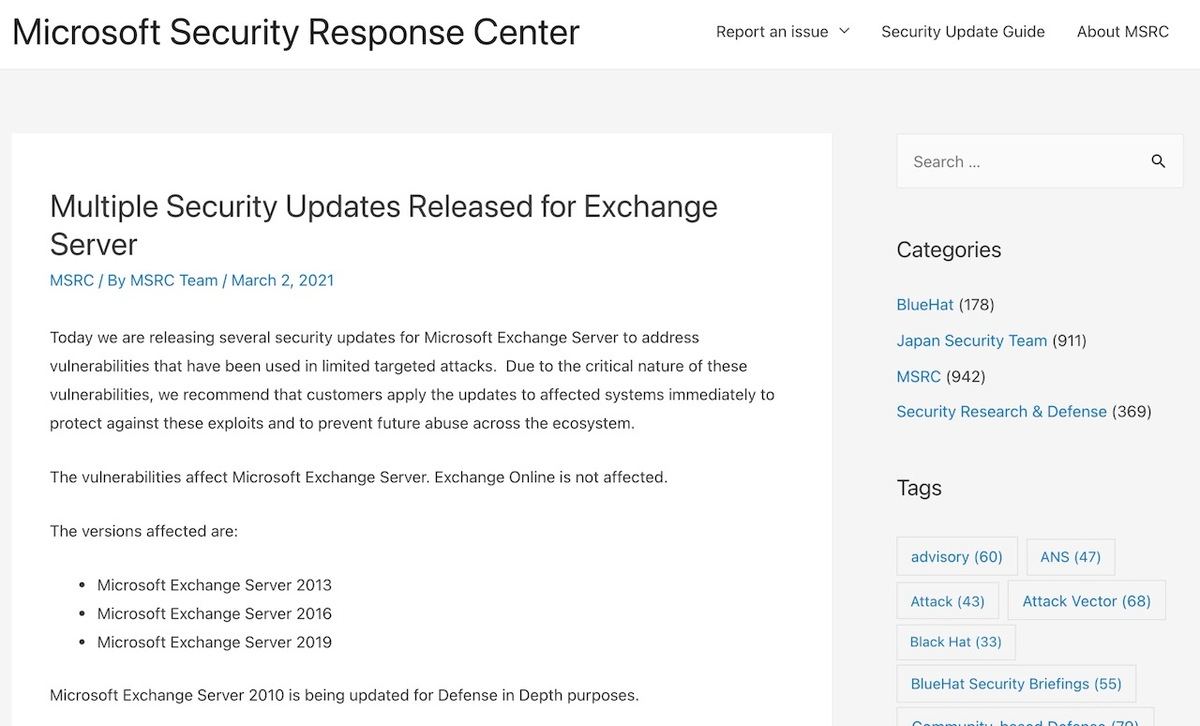Image resolution: width=1200 pixels, height=726 pixels.
Task: Click the Microsoft Security Response Center title
Action: pyautogui.click(x=296, y=32)
